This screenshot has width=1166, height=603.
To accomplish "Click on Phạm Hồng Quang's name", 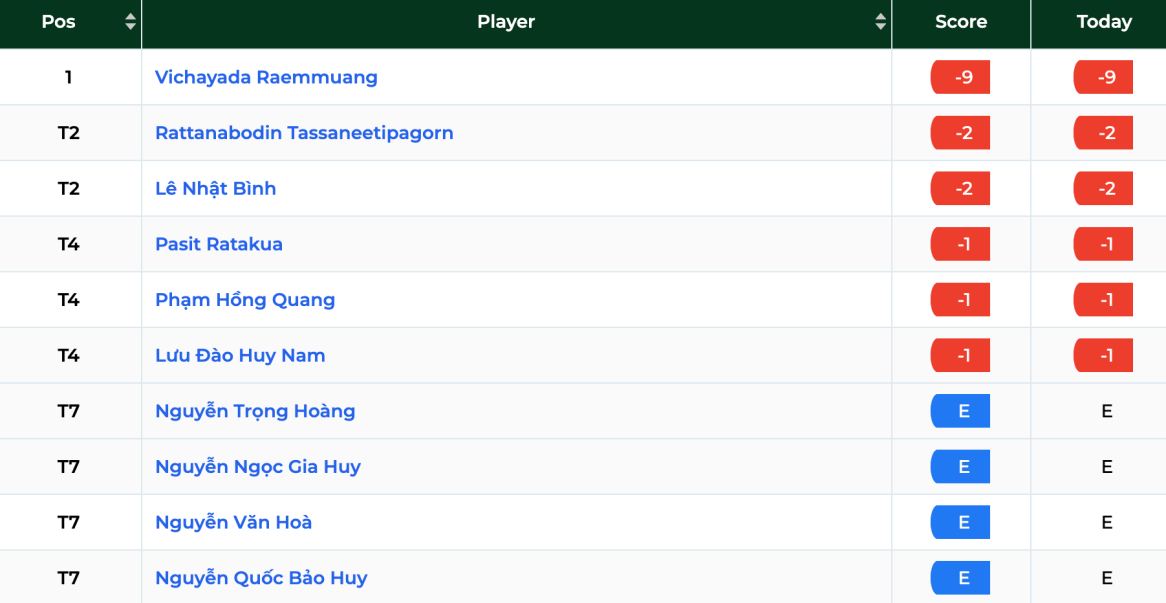I will (x=245, y=300).
